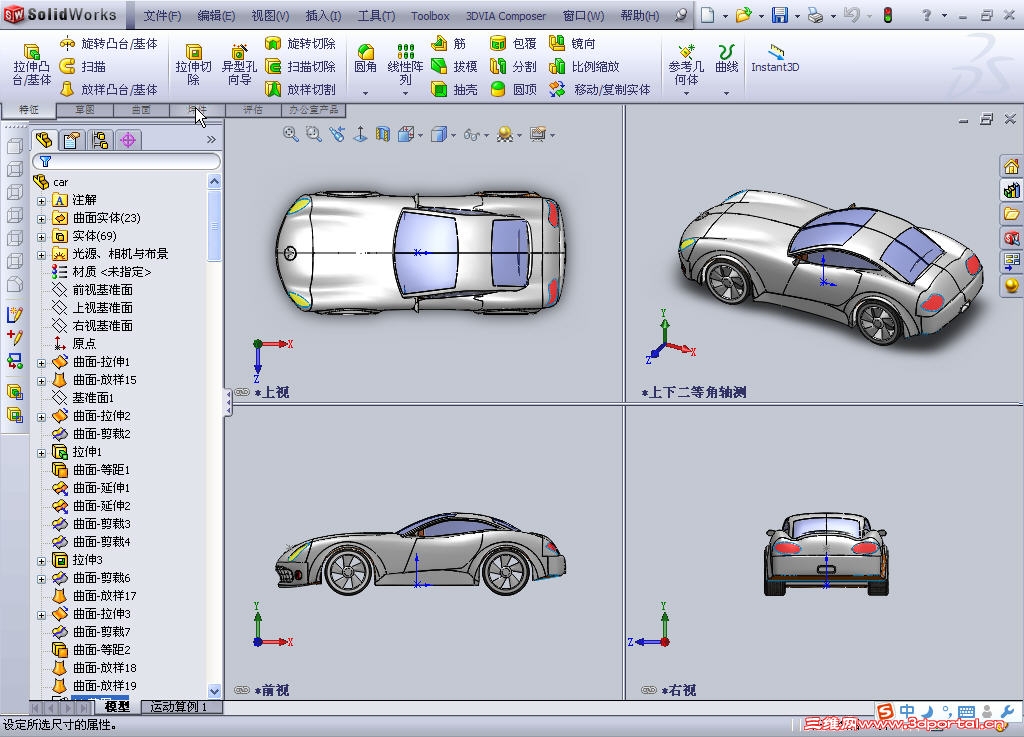Toggle the Section View icon

coord(383,134)
